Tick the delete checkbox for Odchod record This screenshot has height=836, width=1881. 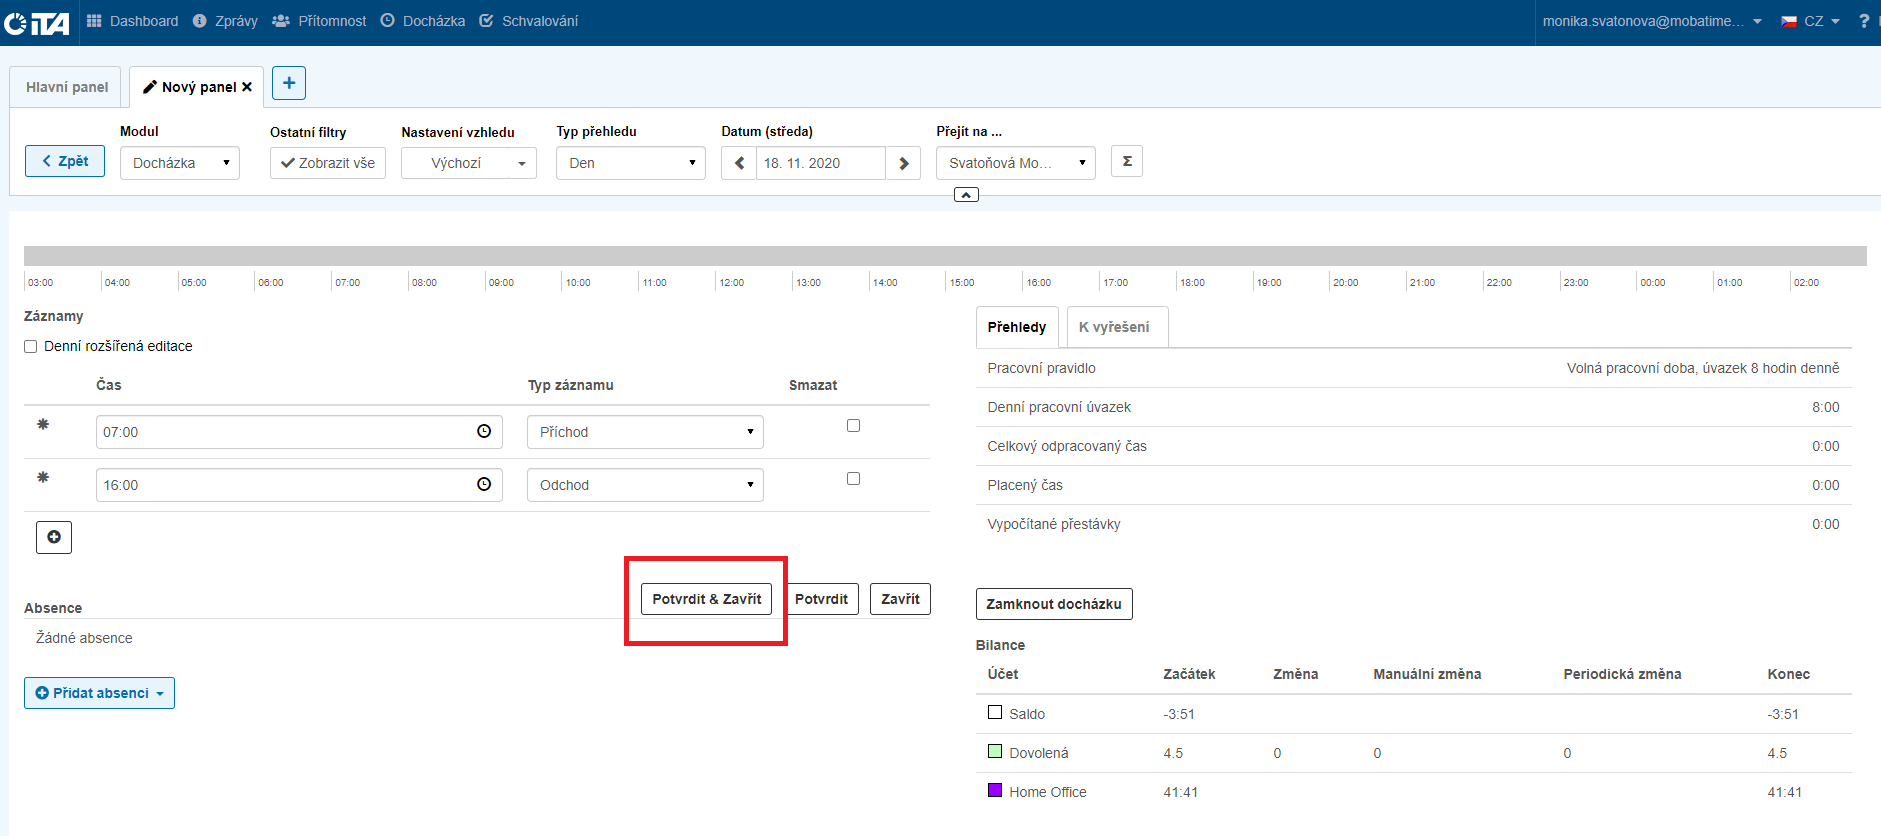pyautogui.click(x=853, y=479)
